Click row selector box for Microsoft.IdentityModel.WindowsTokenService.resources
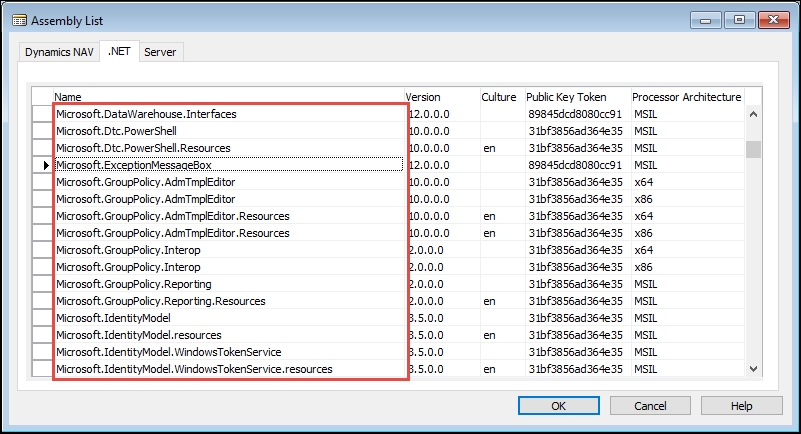This screenshot has width=801, height=434. coord(42,369)
